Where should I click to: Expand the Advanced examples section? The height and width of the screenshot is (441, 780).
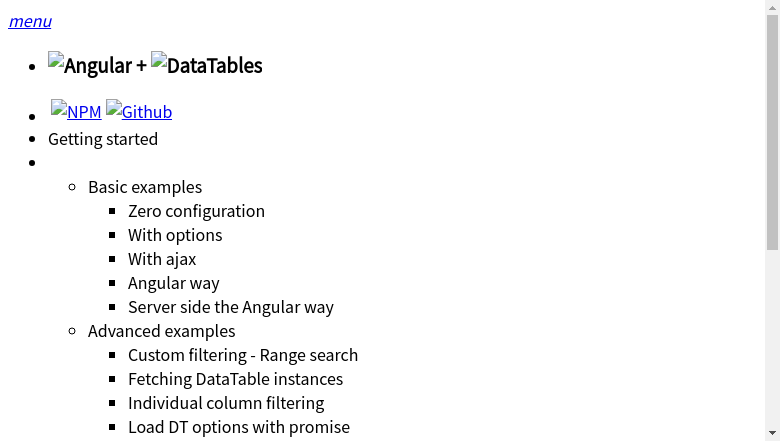162,331
